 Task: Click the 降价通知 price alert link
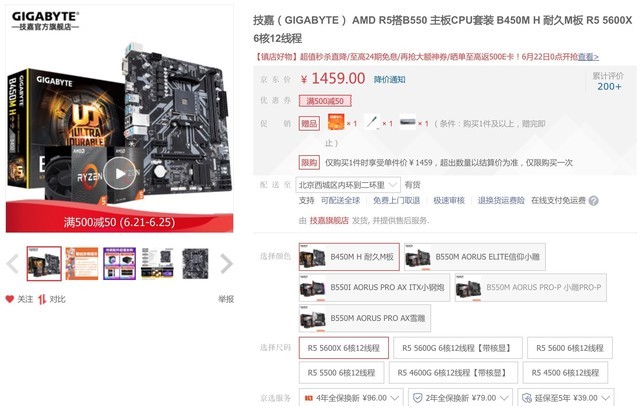tap(389, 79)
